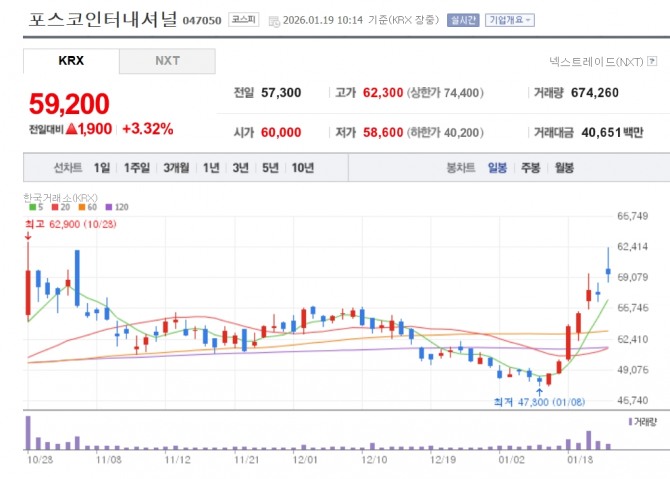Click the +3.32% change value
670x479 pixels.
pos(148,129)
